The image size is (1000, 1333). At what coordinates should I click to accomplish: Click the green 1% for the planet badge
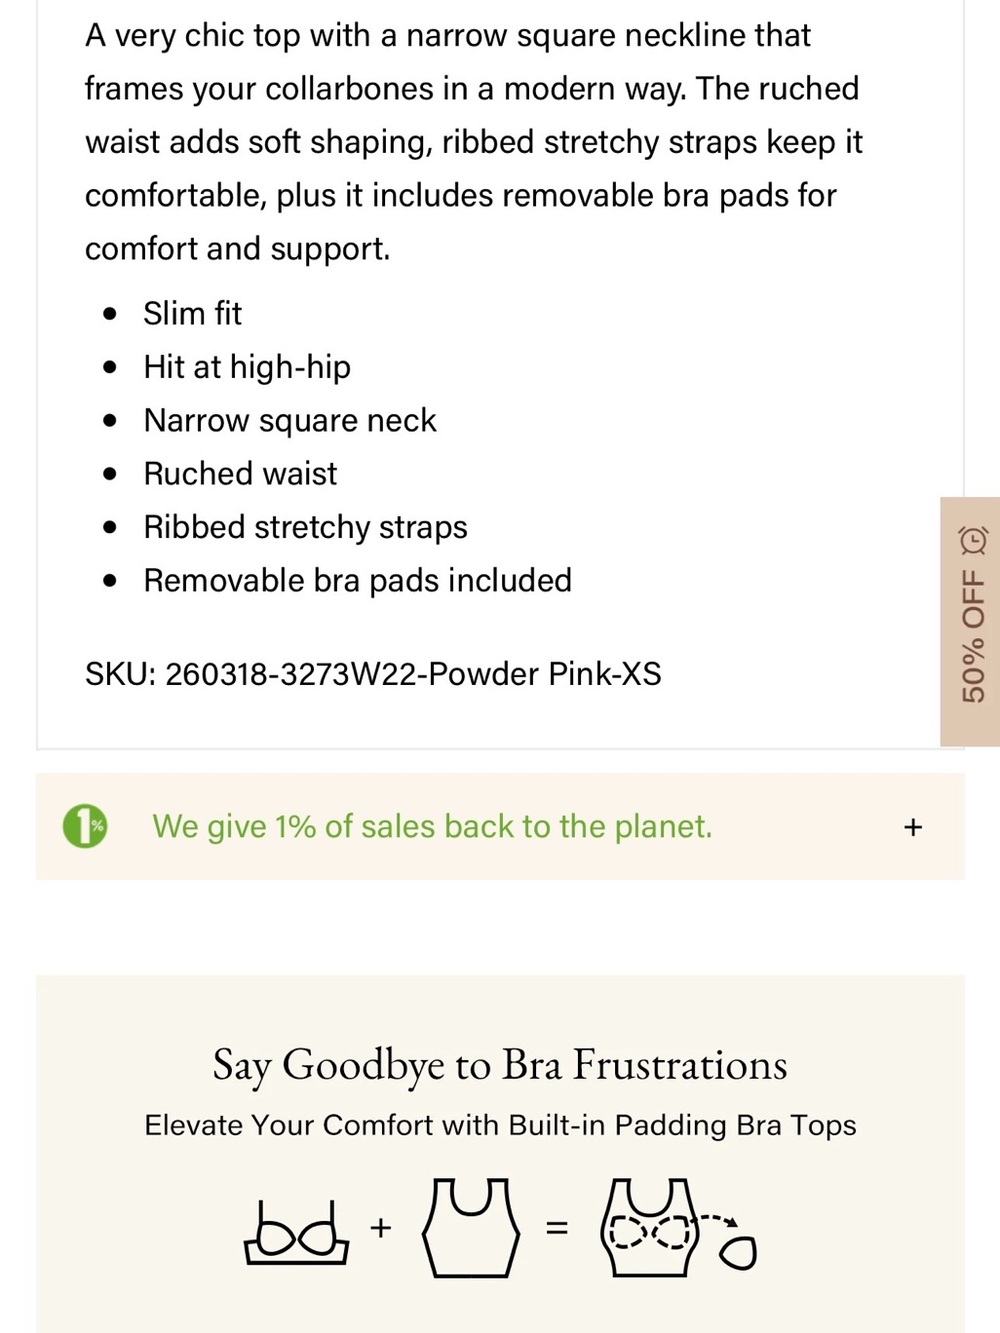point(85,826)
